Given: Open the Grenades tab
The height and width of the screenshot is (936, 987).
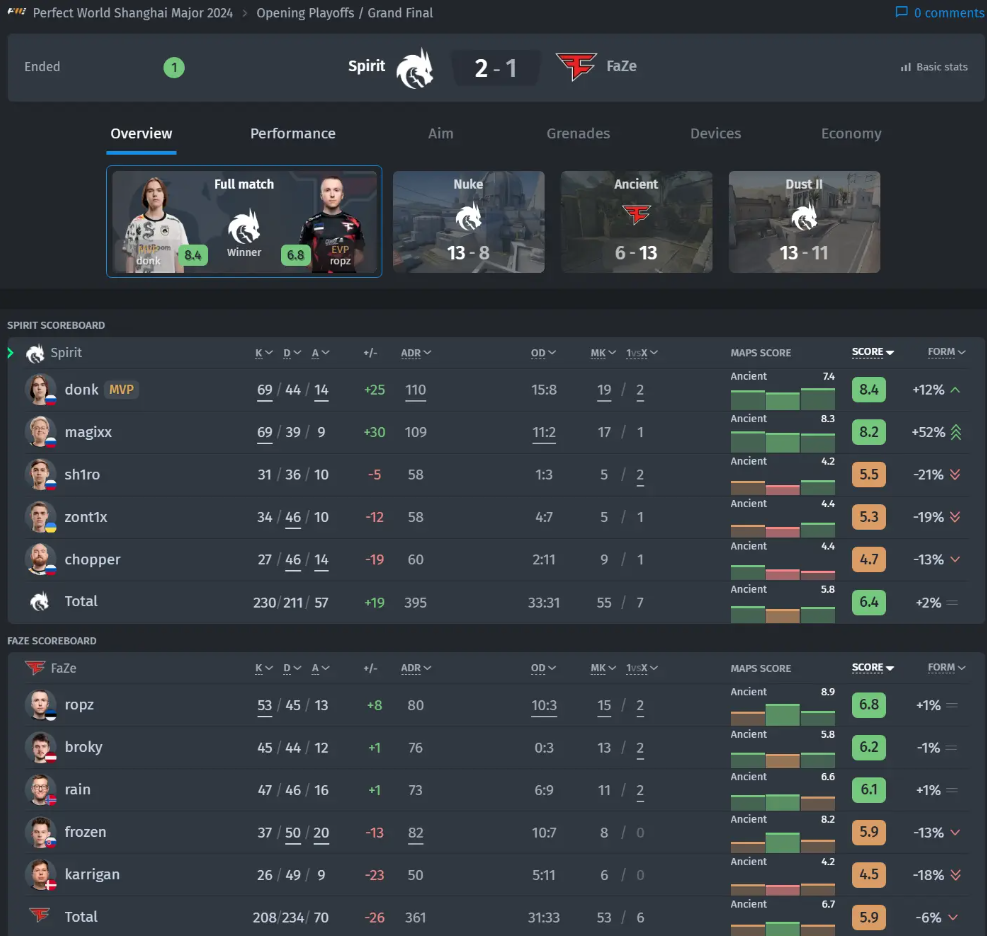Looking at the screenshot, I should (578, 134).
